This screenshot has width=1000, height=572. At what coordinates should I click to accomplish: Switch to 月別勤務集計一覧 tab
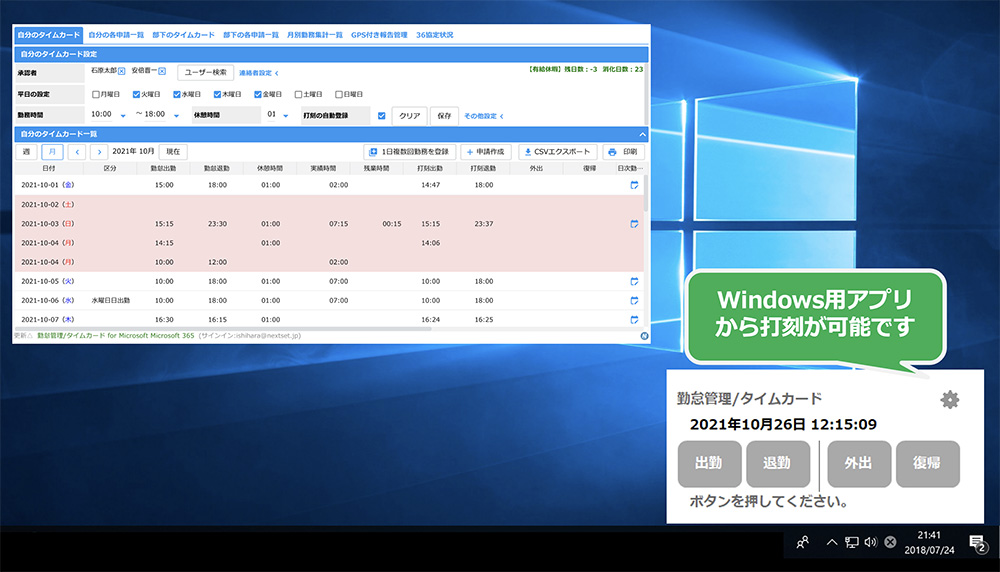pos(315,35)
